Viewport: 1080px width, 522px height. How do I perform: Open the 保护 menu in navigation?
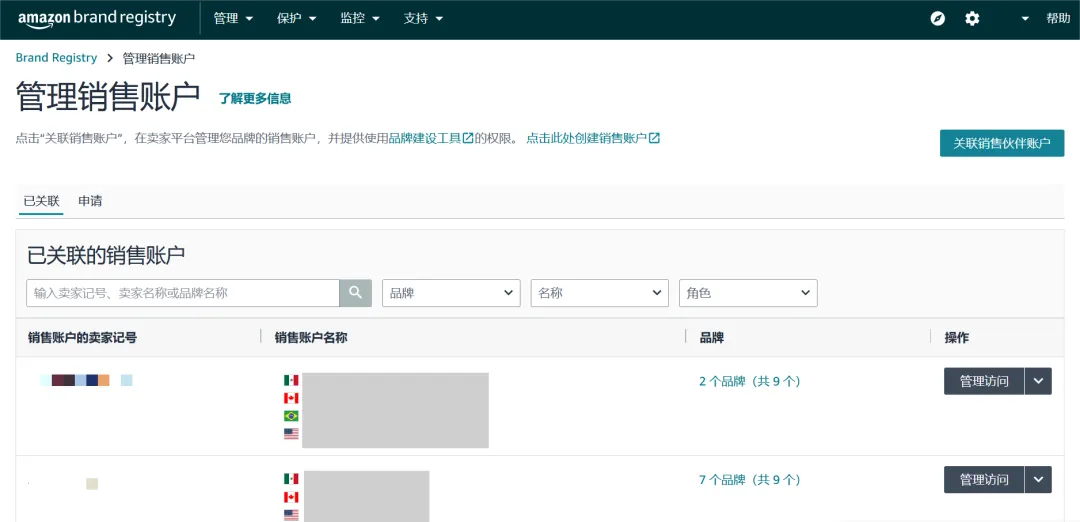(x=296, y=19)
